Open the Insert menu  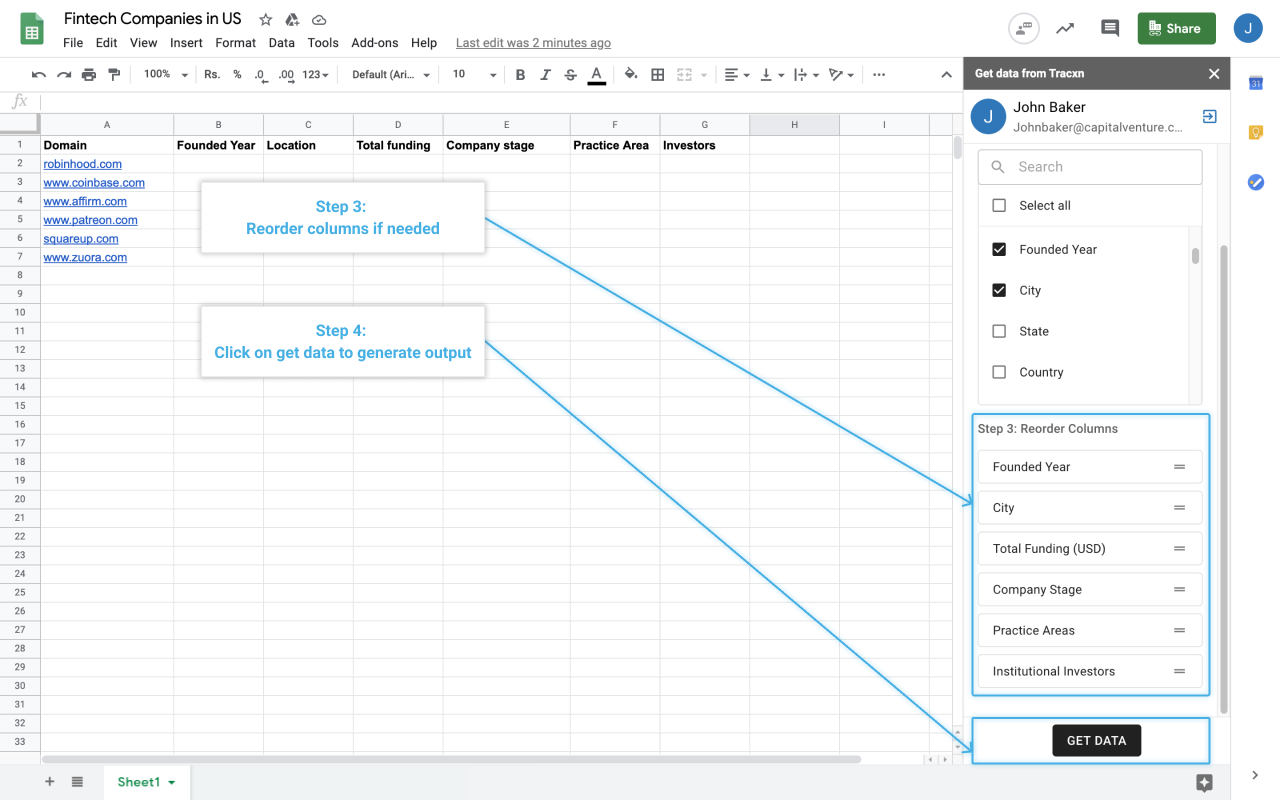coord(186,43)
